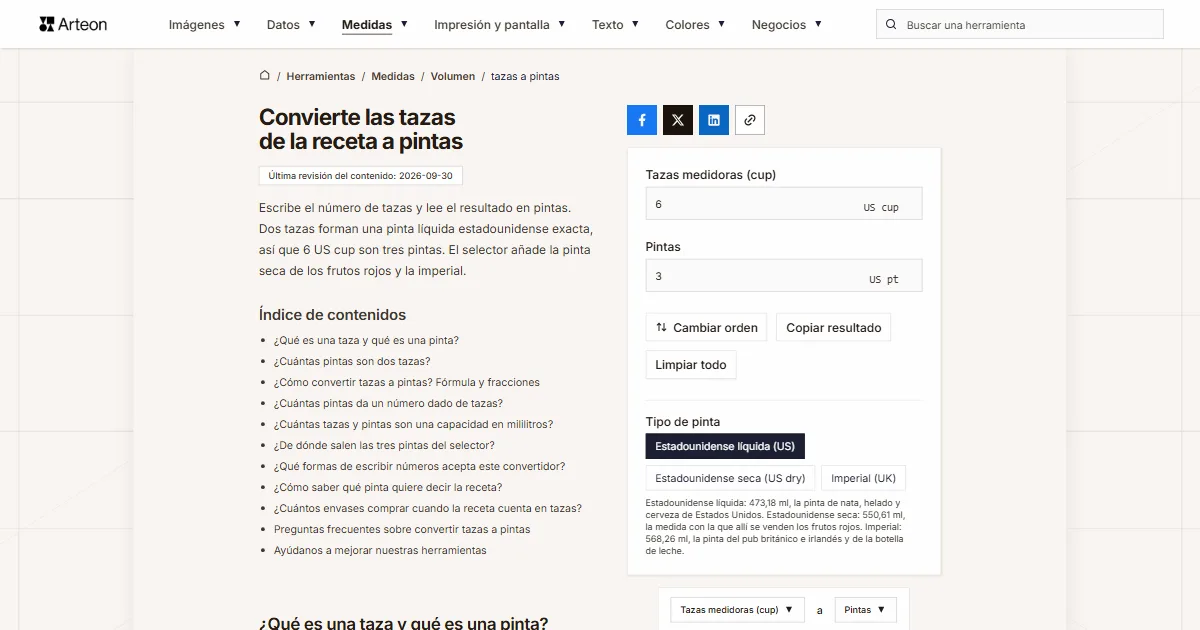Expand the Negocios menu
This screenshot has height=630, width=1200.
pos(787,25)
